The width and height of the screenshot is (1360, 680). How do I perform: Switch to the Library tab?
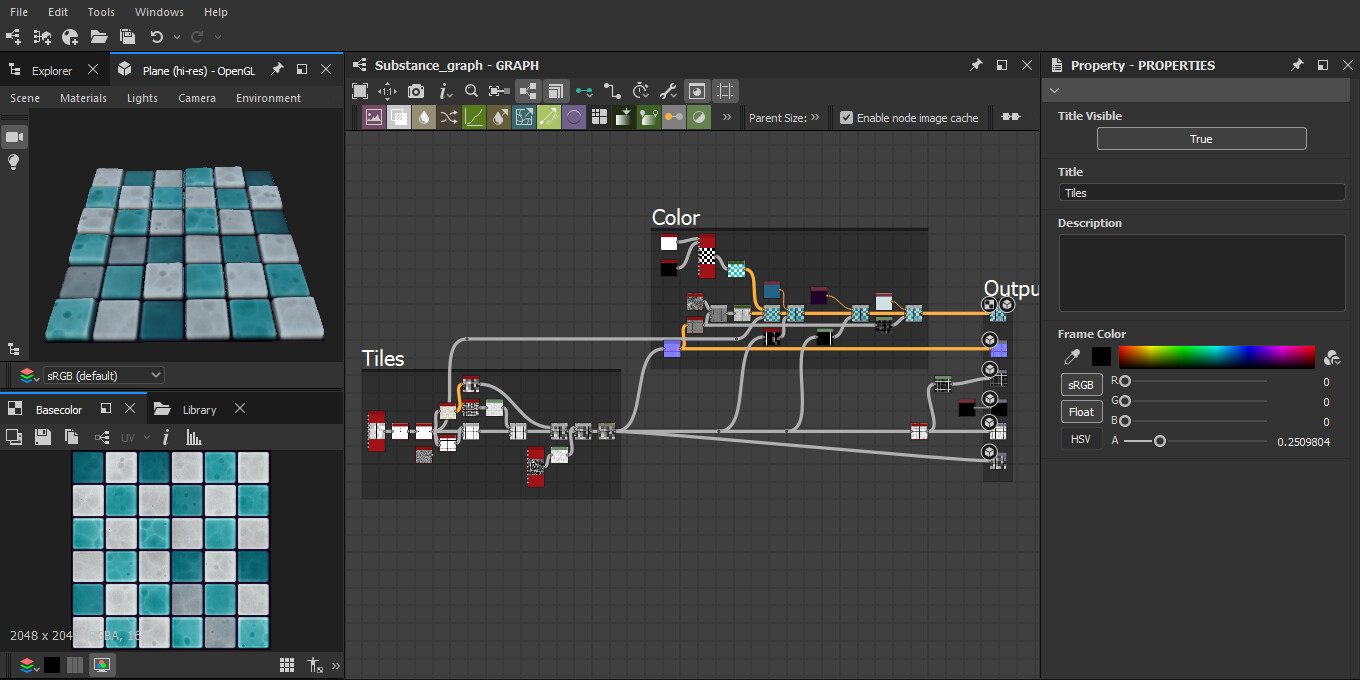(199, 409)
